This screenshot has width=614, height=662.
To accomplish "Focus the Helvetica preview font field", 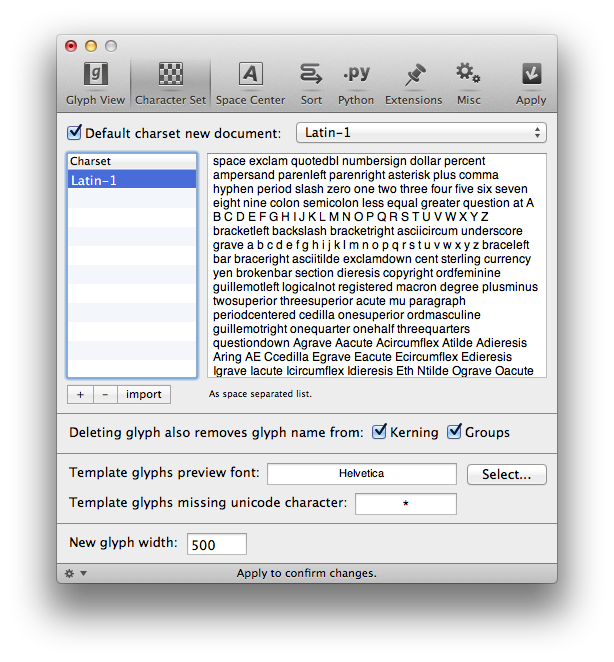I will (362, 474).
